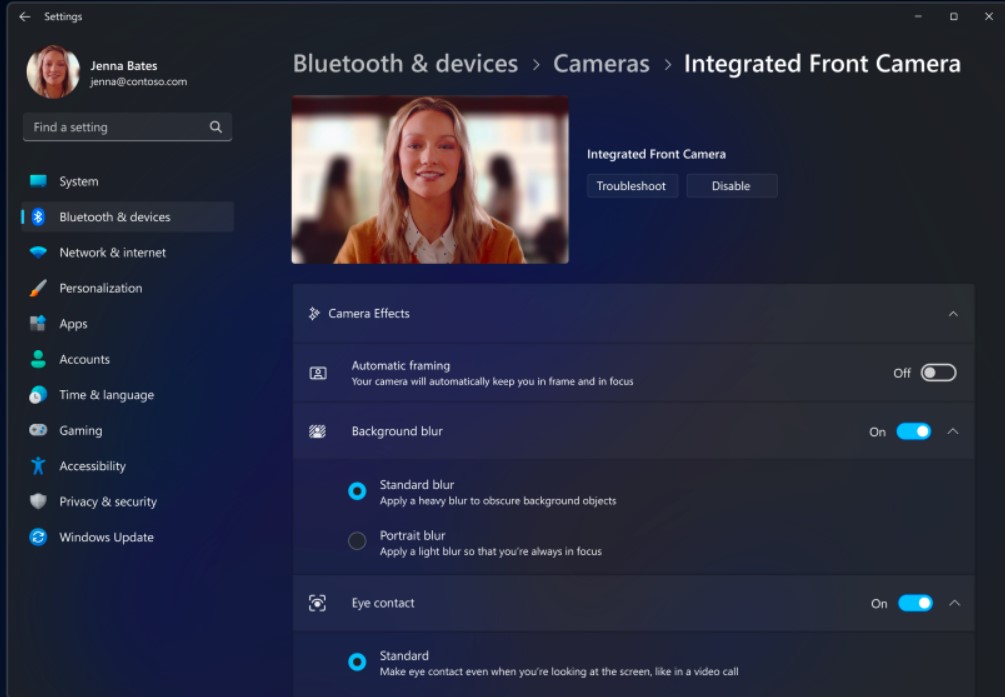
Task: Click the Integrated Front Camera page heading
Action: point(822,63)
